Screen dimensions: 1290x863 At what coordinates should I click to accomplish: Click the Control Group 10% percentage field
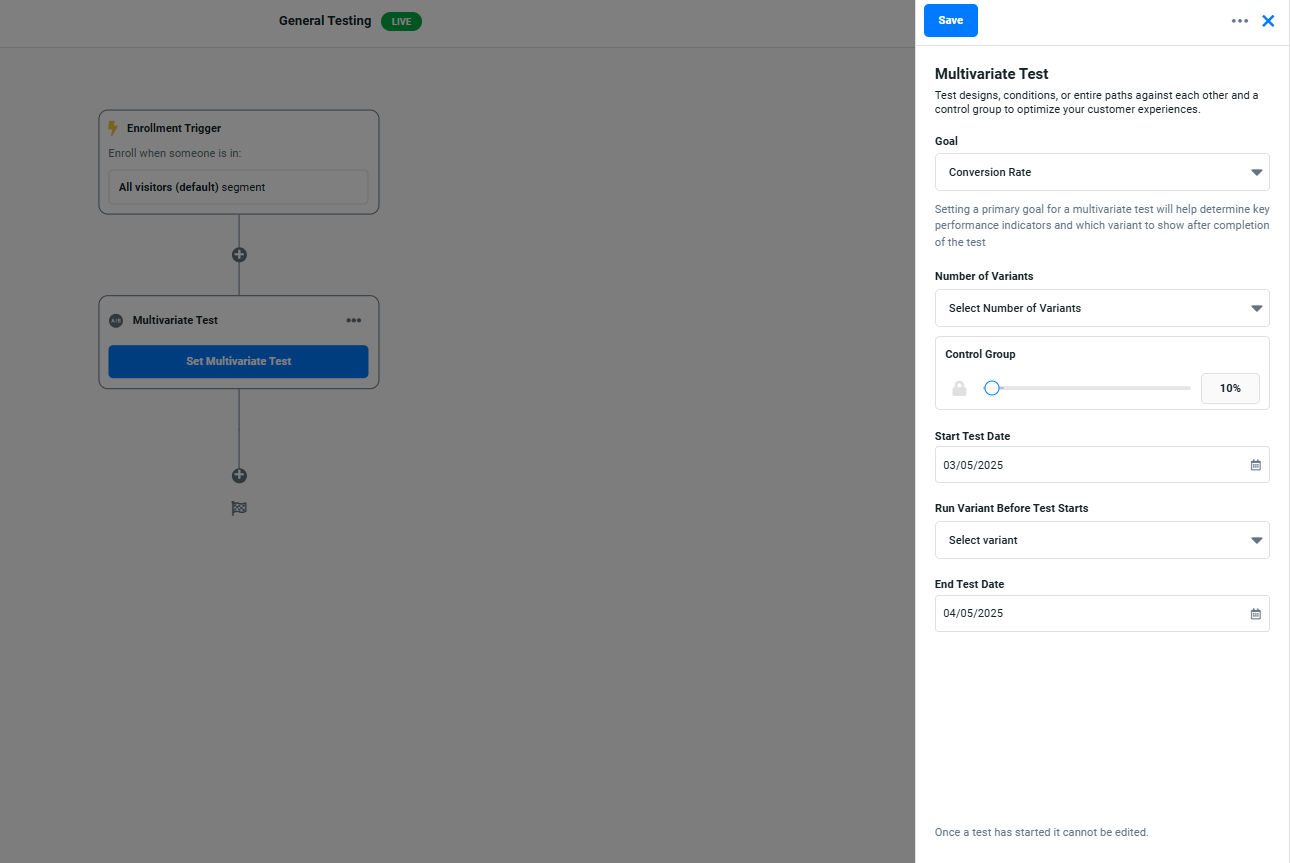tap(1229, 388)
